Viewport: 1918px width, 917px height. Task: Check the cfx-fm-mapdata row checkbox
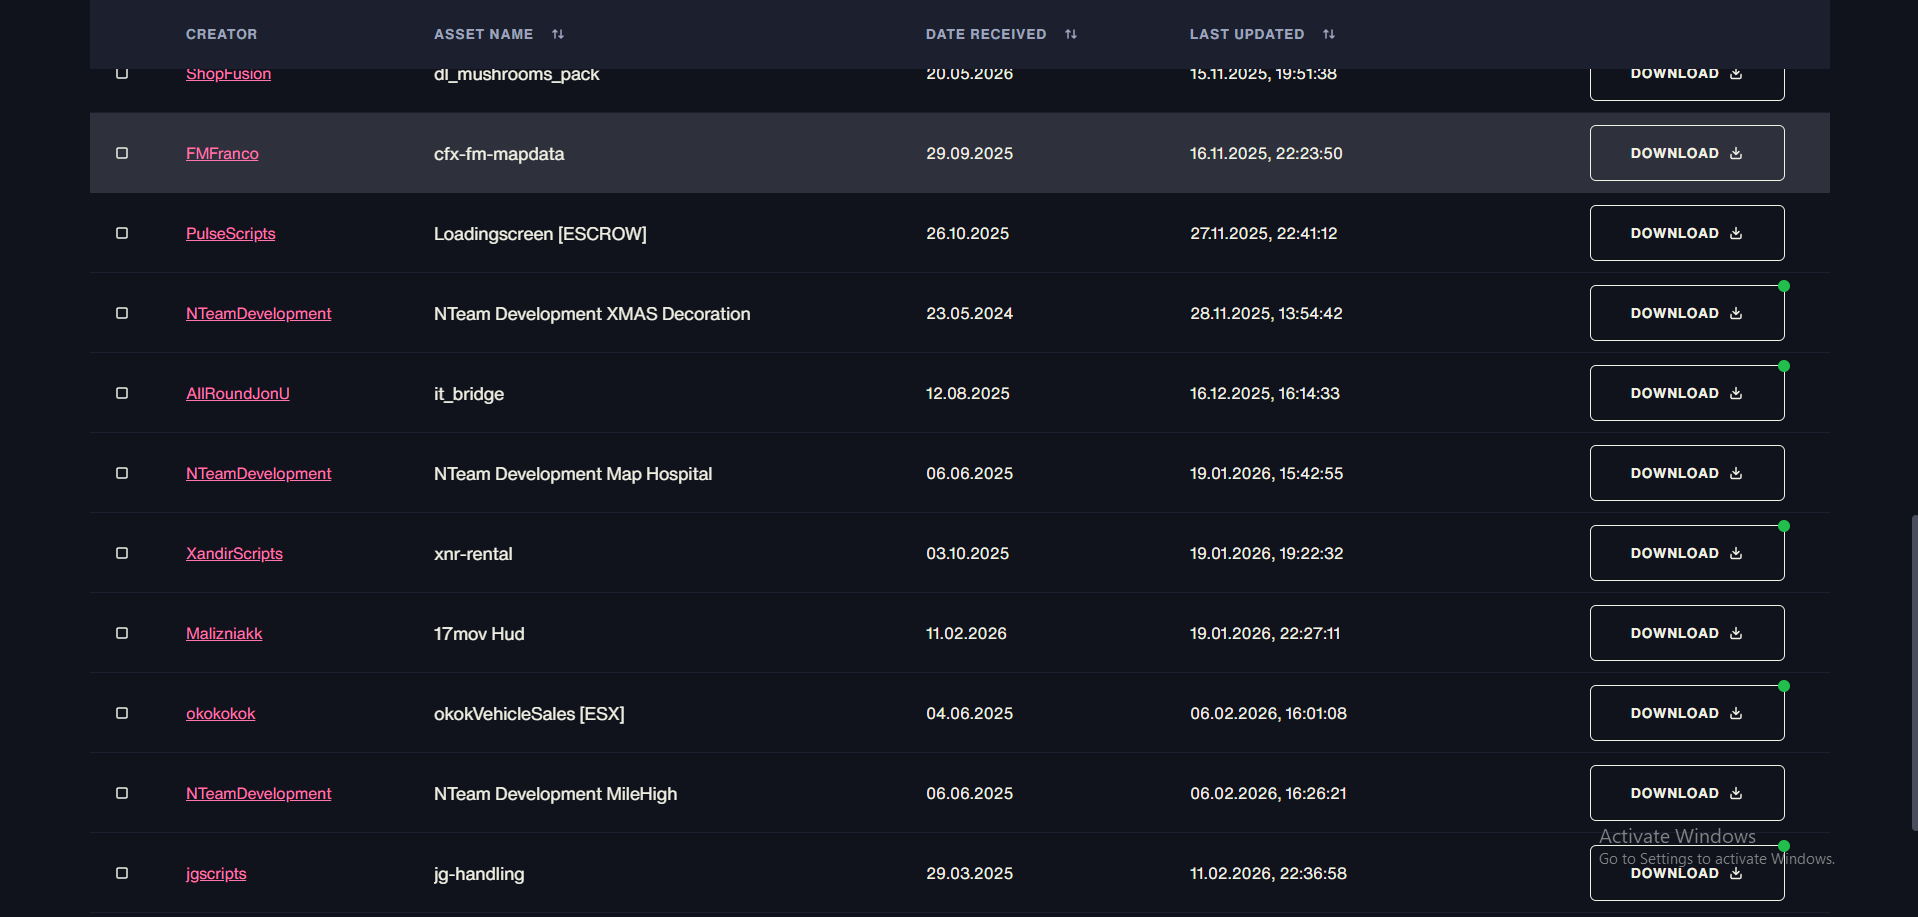[x=122, y=153]
